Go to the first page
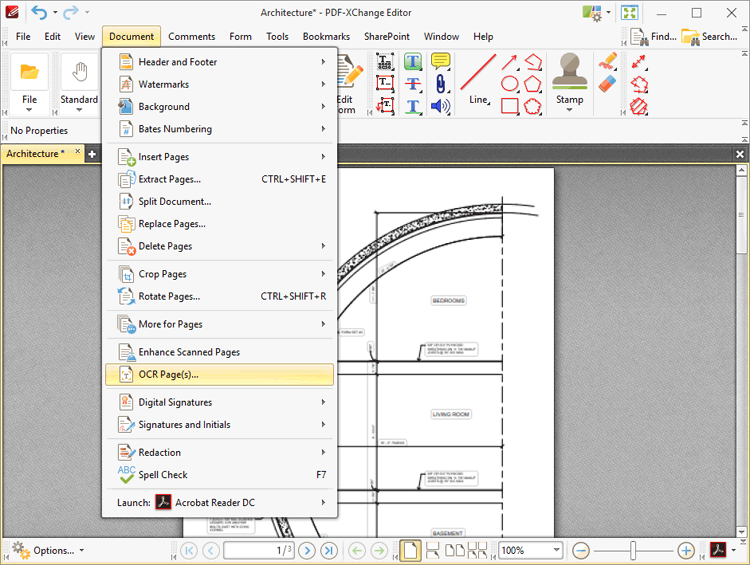The width and height of the screenshot is (750, 565). 189,551
